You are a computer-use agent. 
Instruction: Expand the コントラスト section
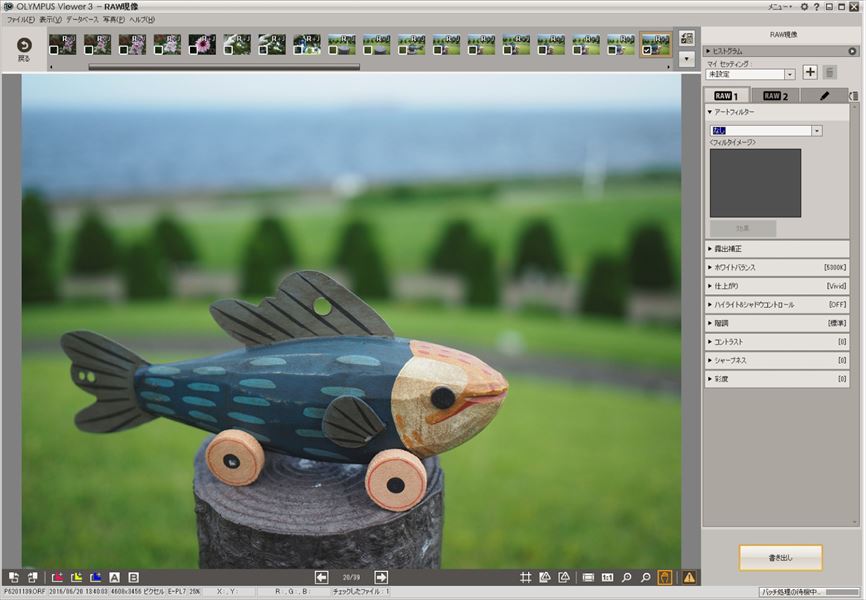(x=777, y=342)
